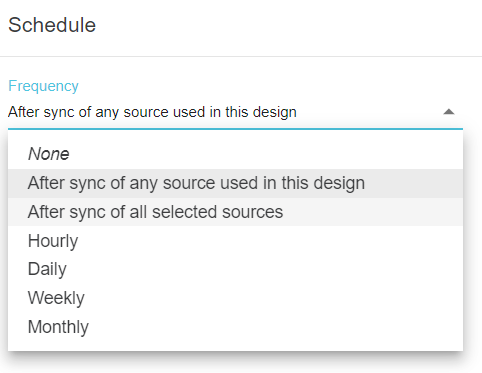Close the list via the upward triangle icon
This screenshot has width=482, height=373.
click(449, 112)
